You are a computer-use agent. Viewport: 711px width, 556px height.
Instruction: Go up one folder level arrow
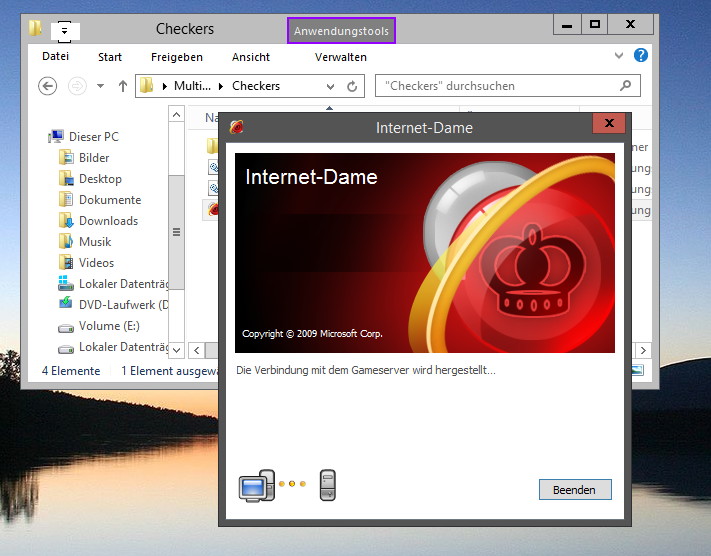[x=122, y=86]
